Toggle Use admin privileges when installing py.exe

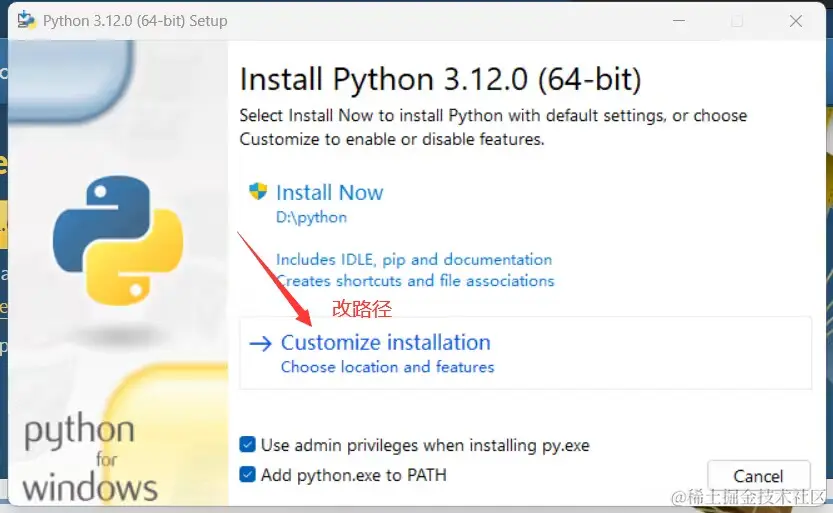[x=248, y=444]
